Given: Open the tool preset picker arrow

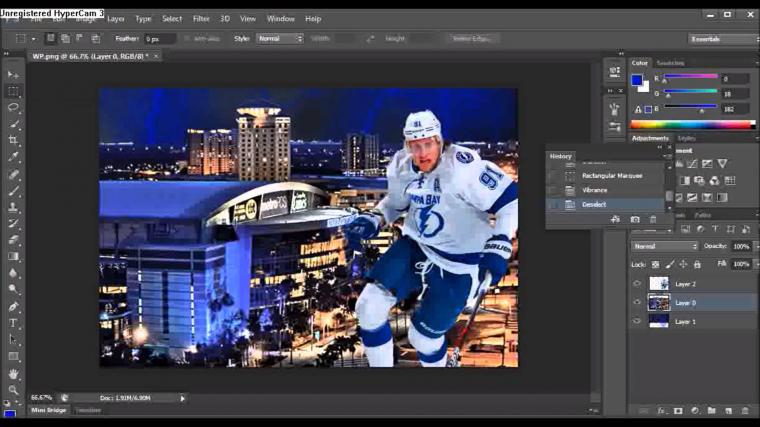Looking at the screenshot, I should pyautogui.click(x=33, y=38).
